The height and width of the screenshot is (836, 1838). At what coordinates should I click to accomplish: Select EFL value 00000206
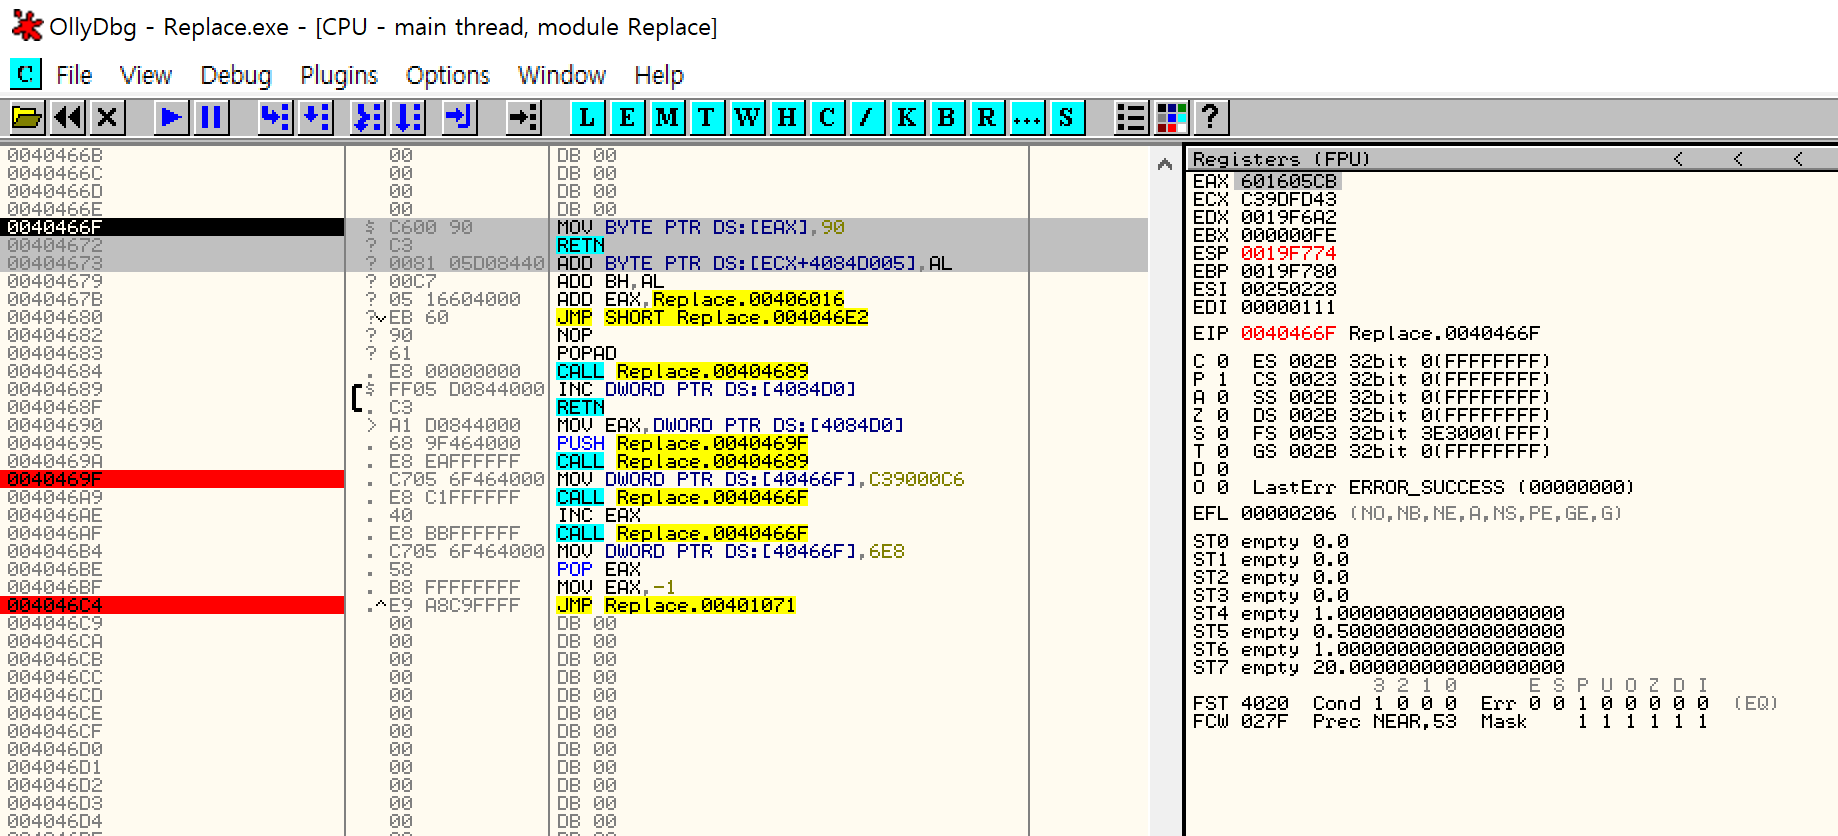point(1288,513)
